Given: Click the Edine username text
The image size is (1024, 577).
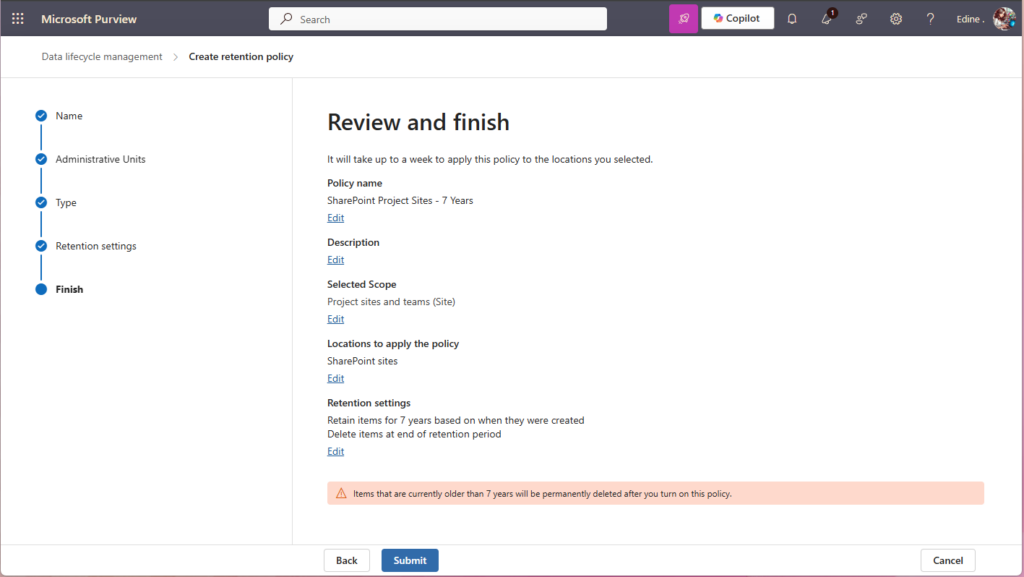Looking at the screenshot, I should 970,19.
